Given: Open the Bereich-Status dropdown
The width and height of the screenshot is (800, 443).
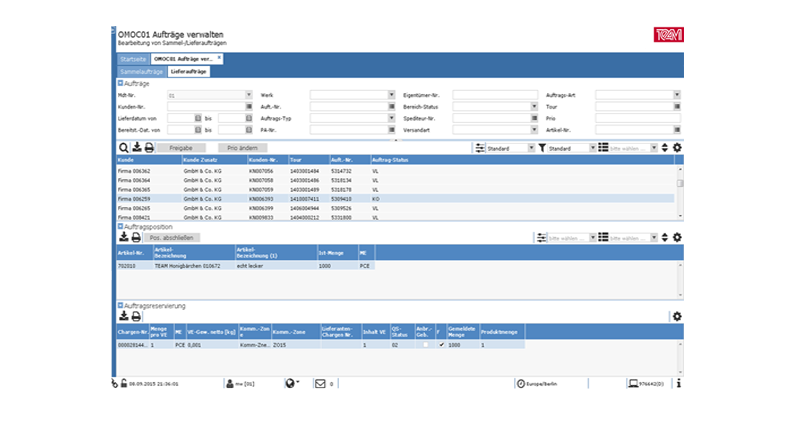Looking at the screenshot, I should click(534, 107).
